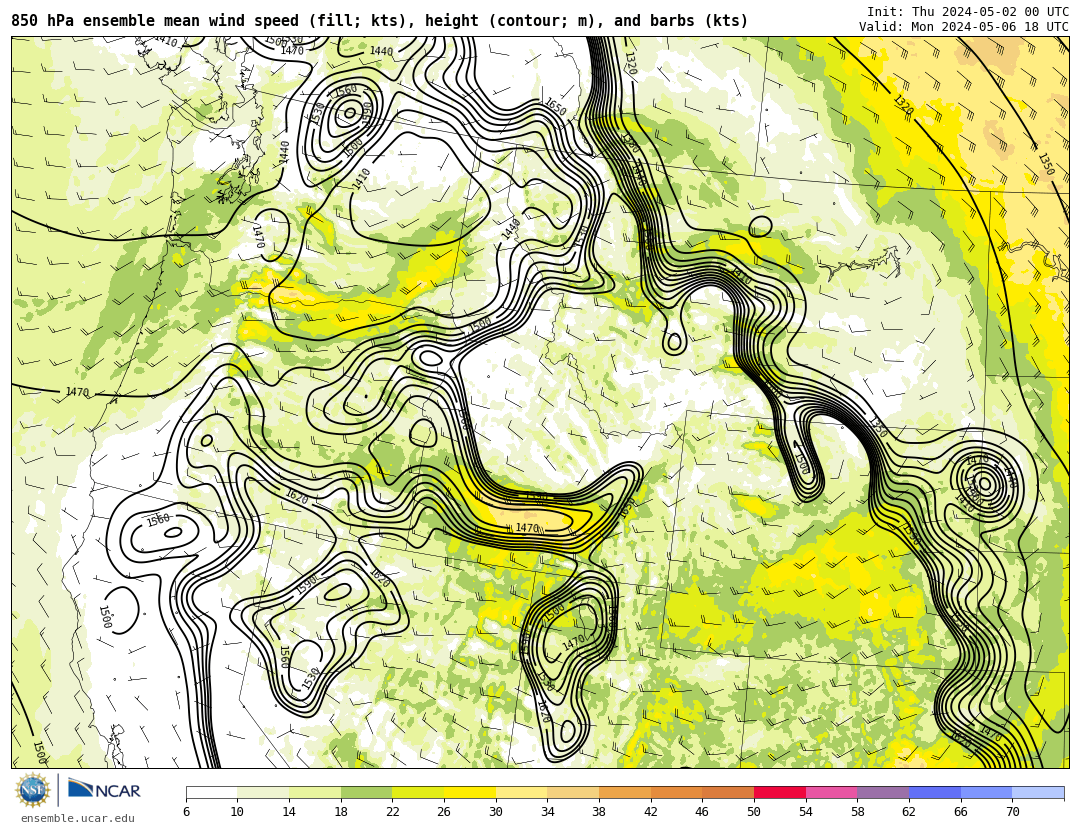1080x831 pixels.
Task: Pick the 34–38 kts tan swatch
Action: tap(573, 792)
